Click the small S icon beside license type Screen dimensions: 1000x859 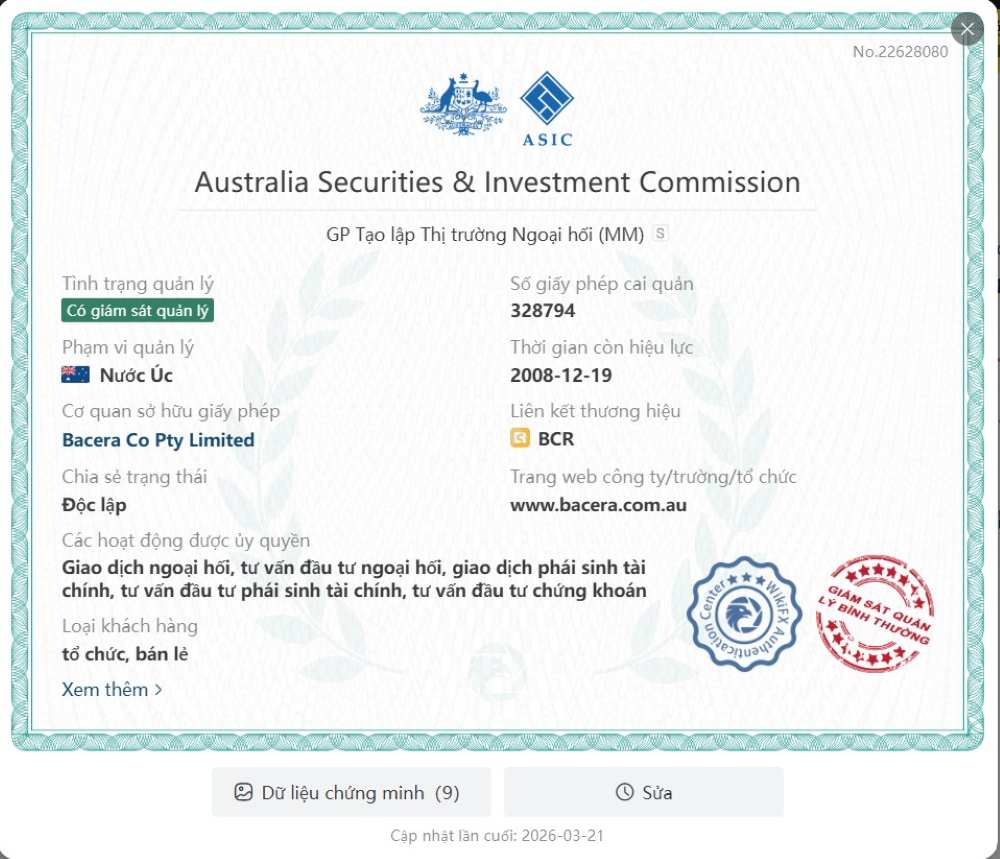click(659, 233)
